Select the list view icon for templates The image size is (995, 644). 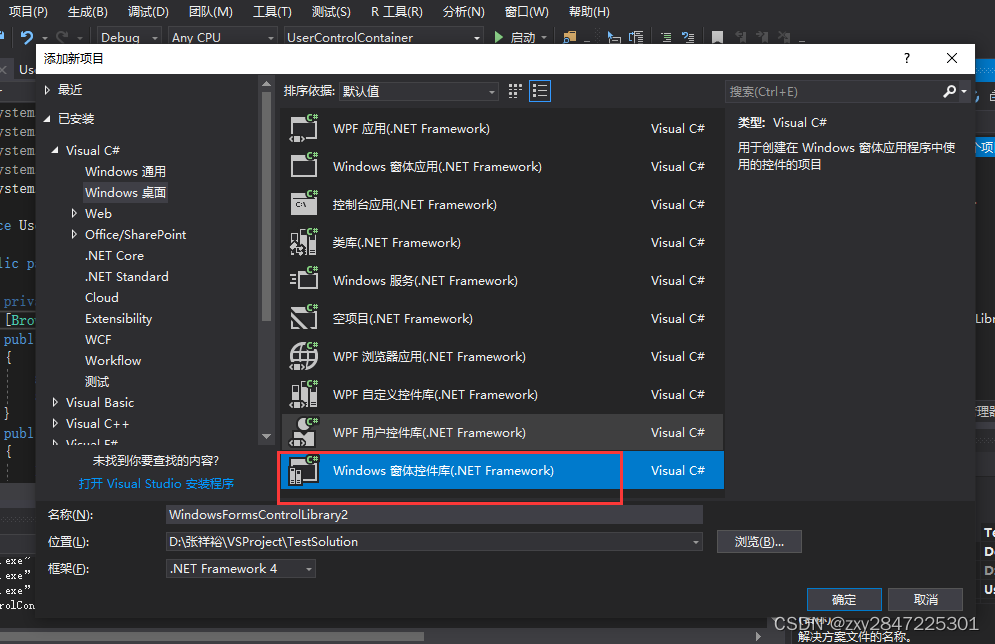coord(539,90)
